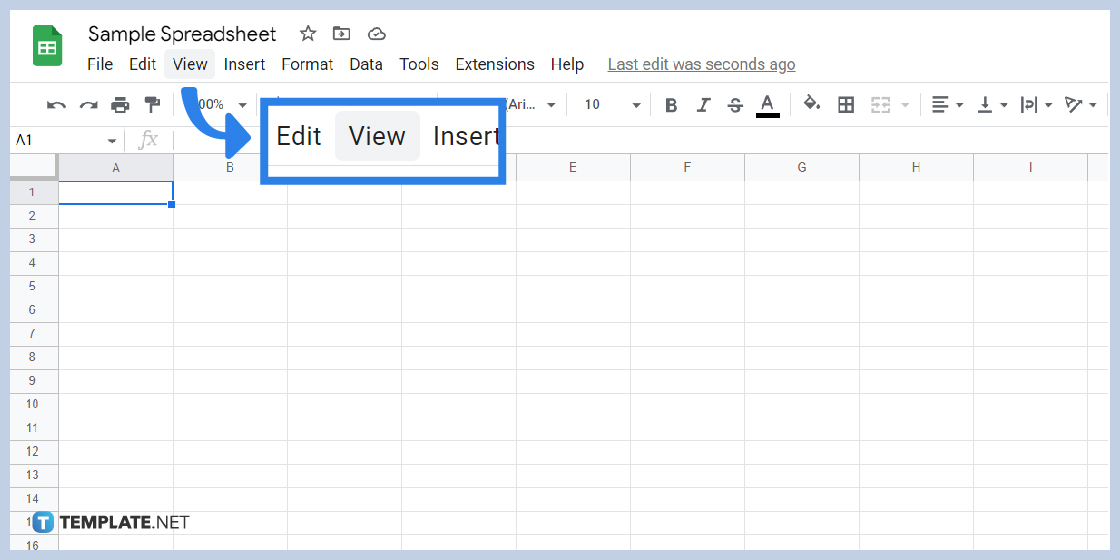Click the Move to folder icon
1120x560 pixels.
click(x=341, y=33)
